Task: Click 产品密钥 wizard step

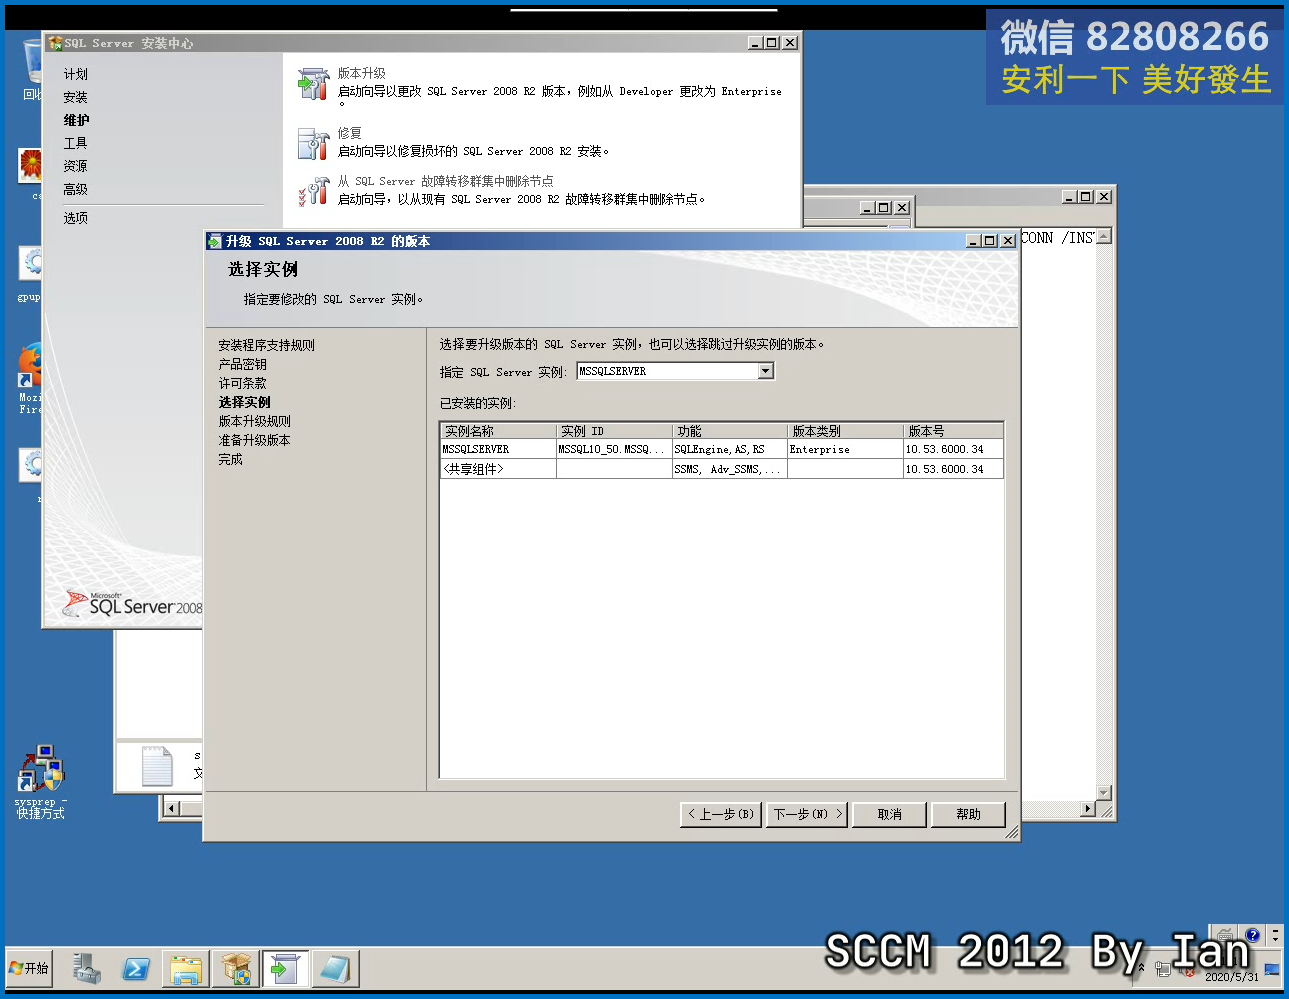Action: 242,364
